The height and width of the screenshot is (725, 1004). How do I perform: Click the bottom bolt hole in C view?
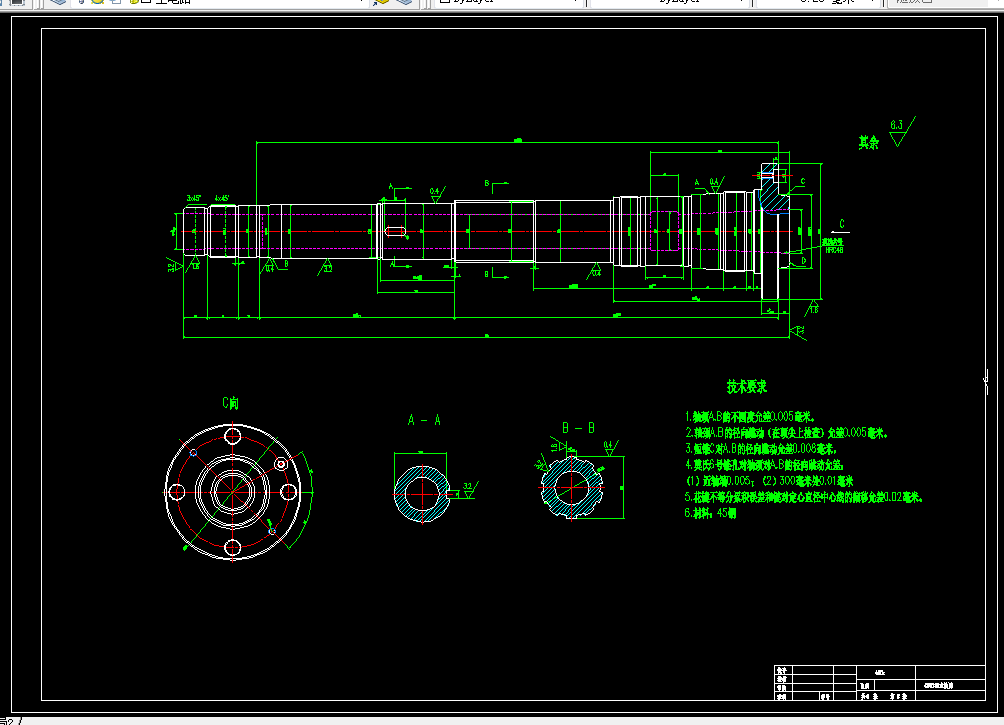[x=232, y=548]
